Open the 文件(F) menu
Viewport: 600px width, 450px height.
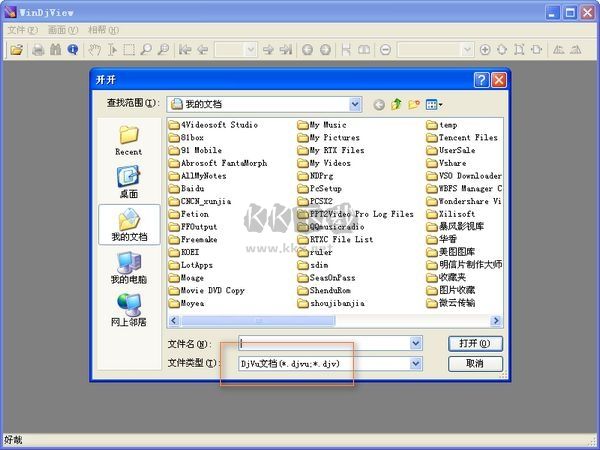tap(23, 30)
